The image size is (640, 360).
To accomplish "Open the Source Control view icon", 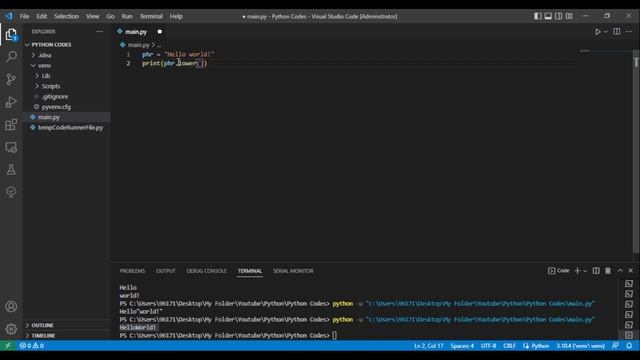I will (11, 79).
